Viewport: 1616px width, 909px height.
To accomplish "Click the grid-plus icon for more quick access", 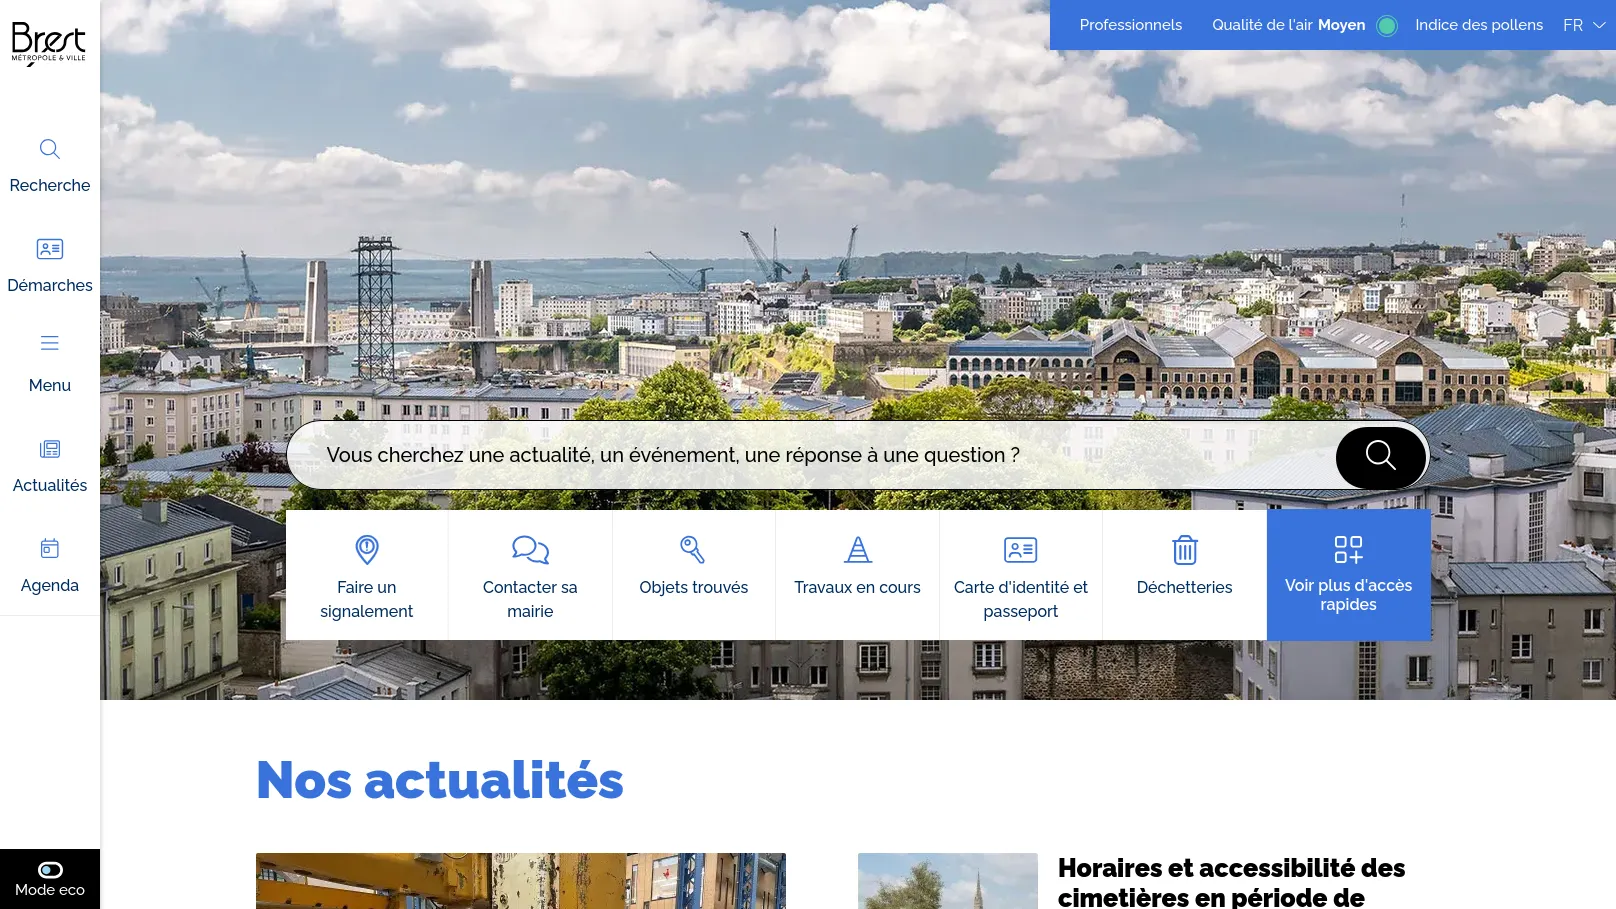I will (1348, 549).
